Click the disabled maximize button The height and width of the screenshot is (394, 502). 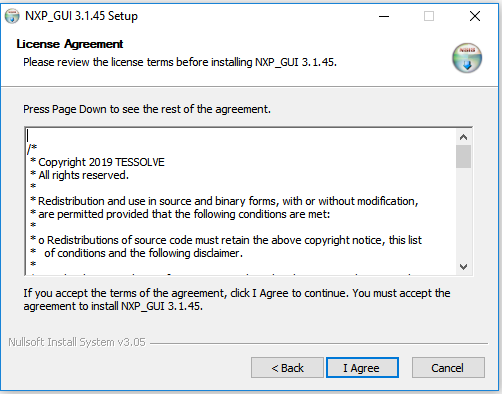[x=429, y=16]
